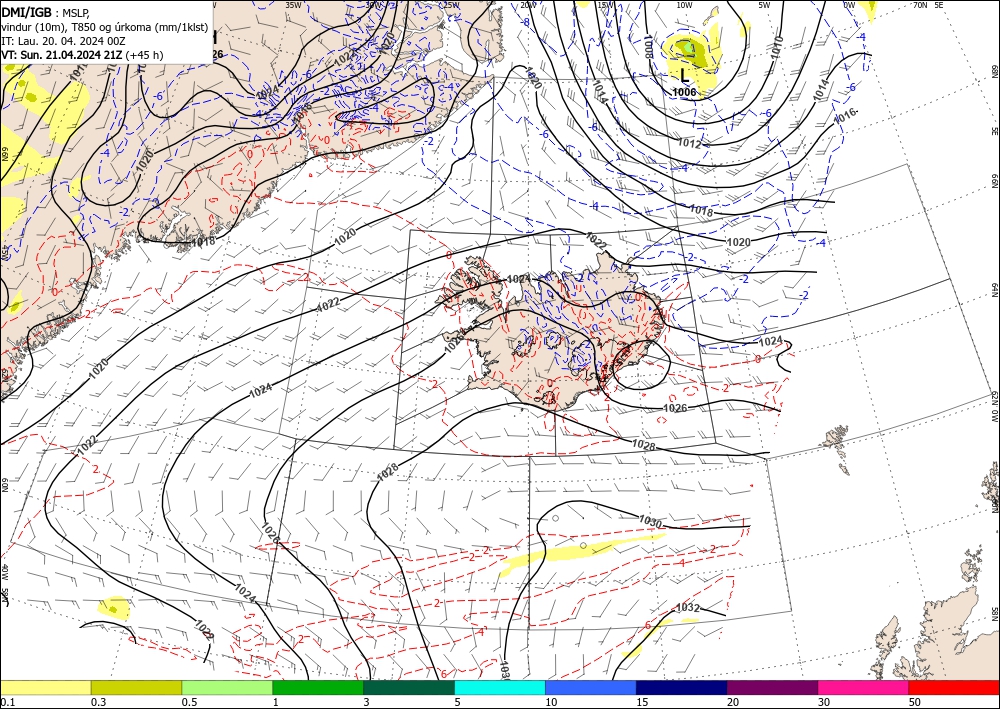Click the 'IT: Lau. 20. 04. 2024 00Z' initial time
This screenshot has height=709, width=1000.
click(x=63, y=41)
